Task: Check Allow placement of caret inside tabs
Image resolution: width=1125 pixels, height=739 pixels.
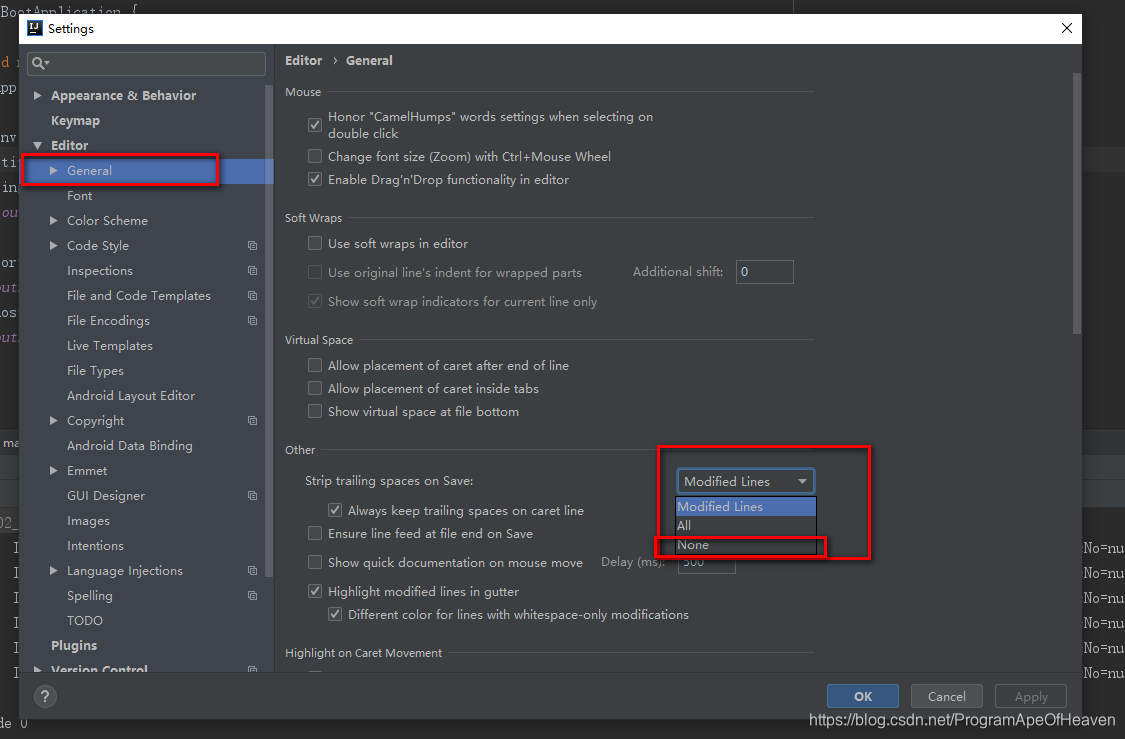Action: point(315,388)
